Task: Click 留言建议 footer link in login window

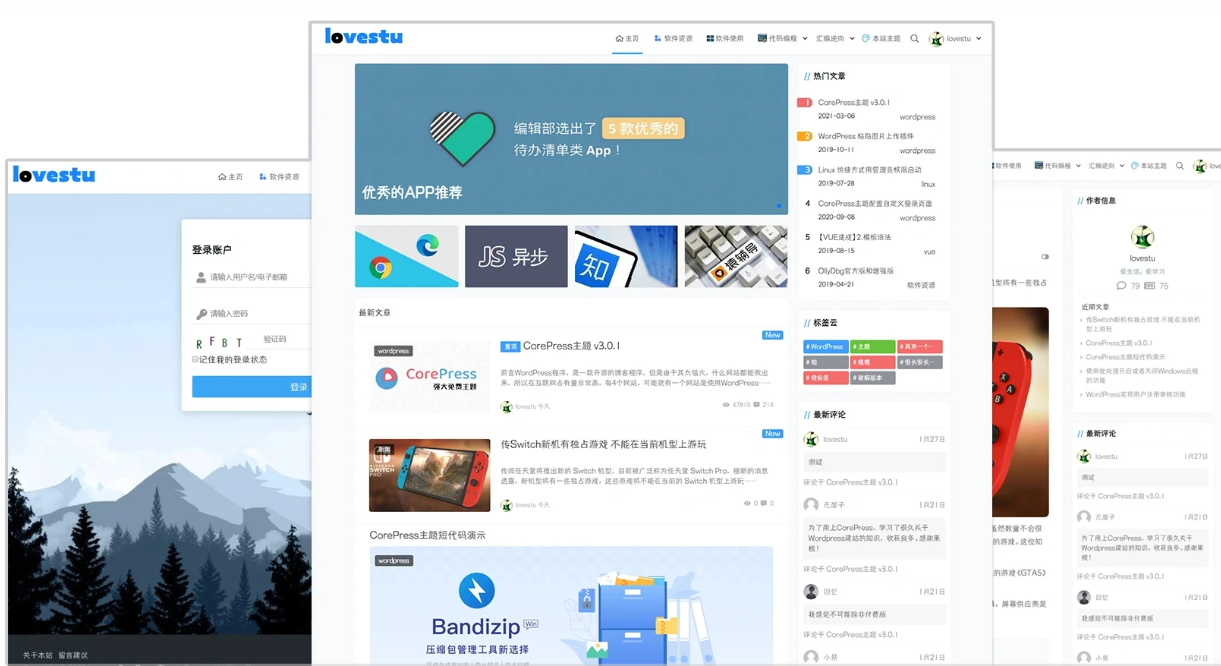Action: [73, 656]
